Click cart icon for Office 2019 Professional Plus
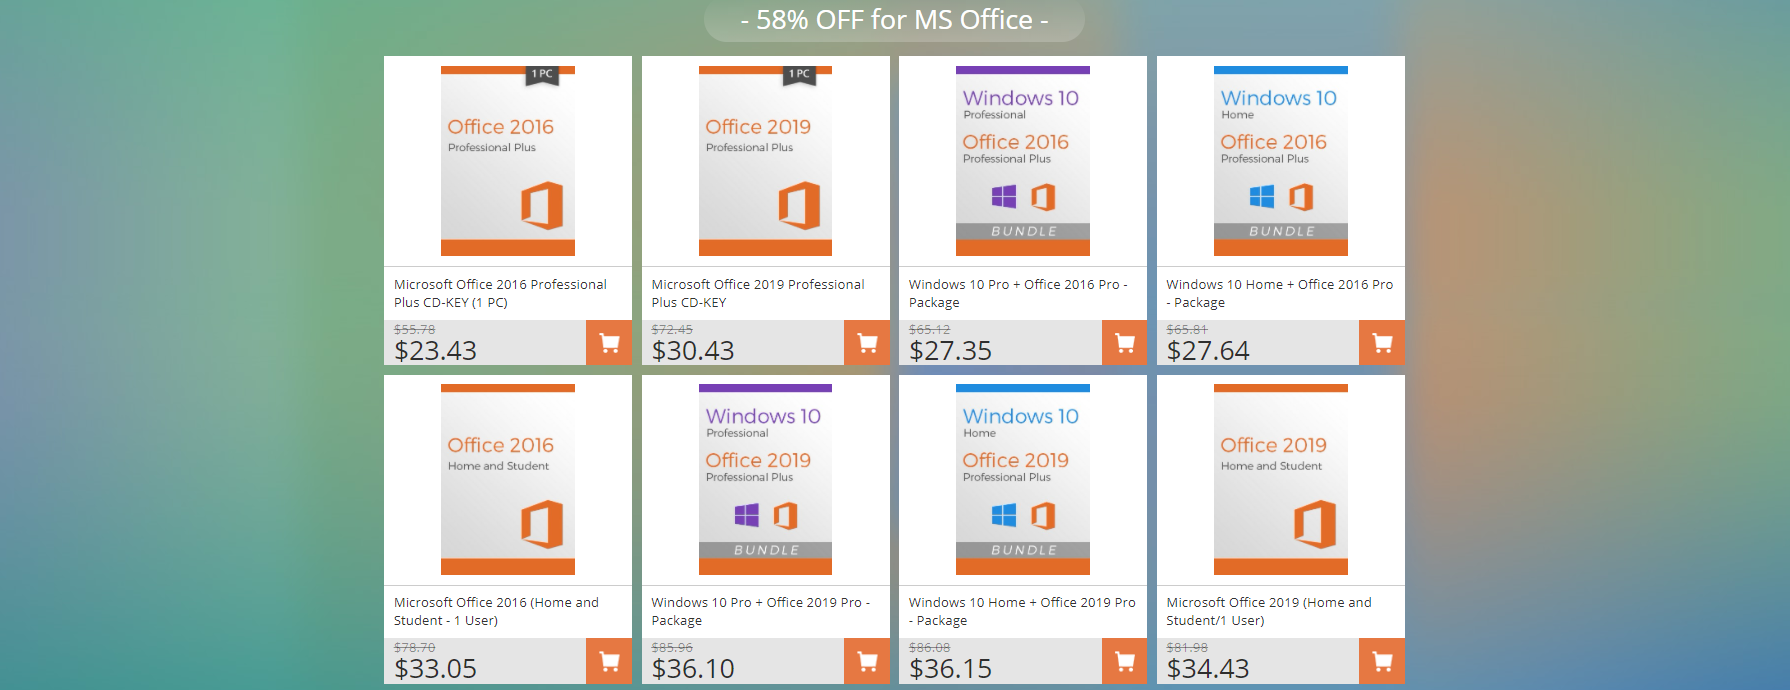Image resolution: width=1790 pixels, height=690 pixels. click(x=866, y=343)
